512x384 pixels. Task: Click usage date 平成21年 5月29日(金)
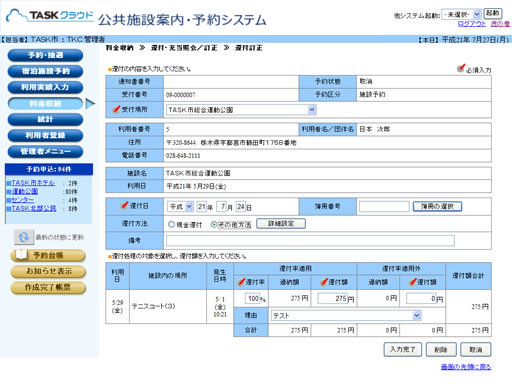[196, 186]
